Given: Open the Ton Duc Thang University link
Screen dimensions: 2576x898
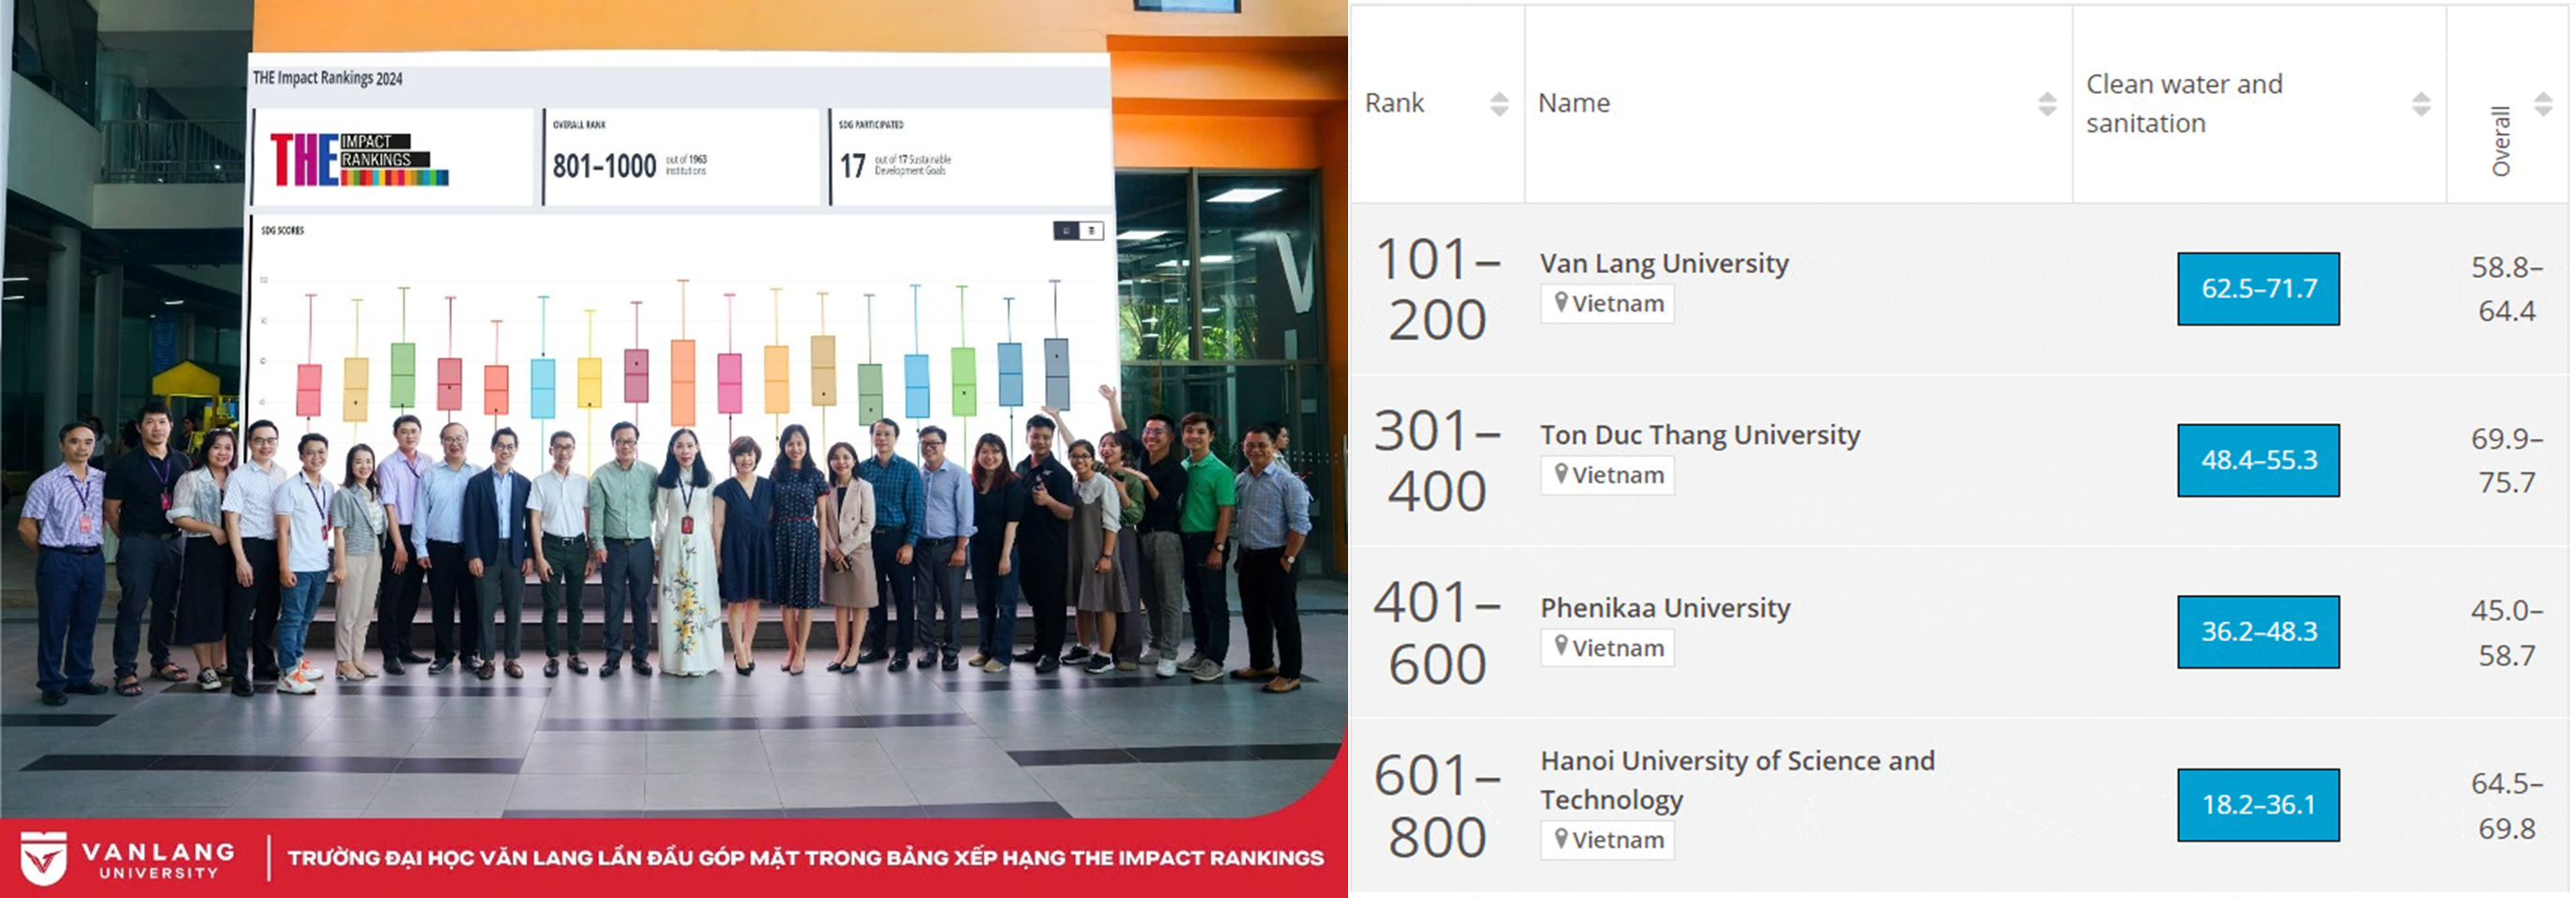Looking at the screenshot, I should click(1700, 435).
